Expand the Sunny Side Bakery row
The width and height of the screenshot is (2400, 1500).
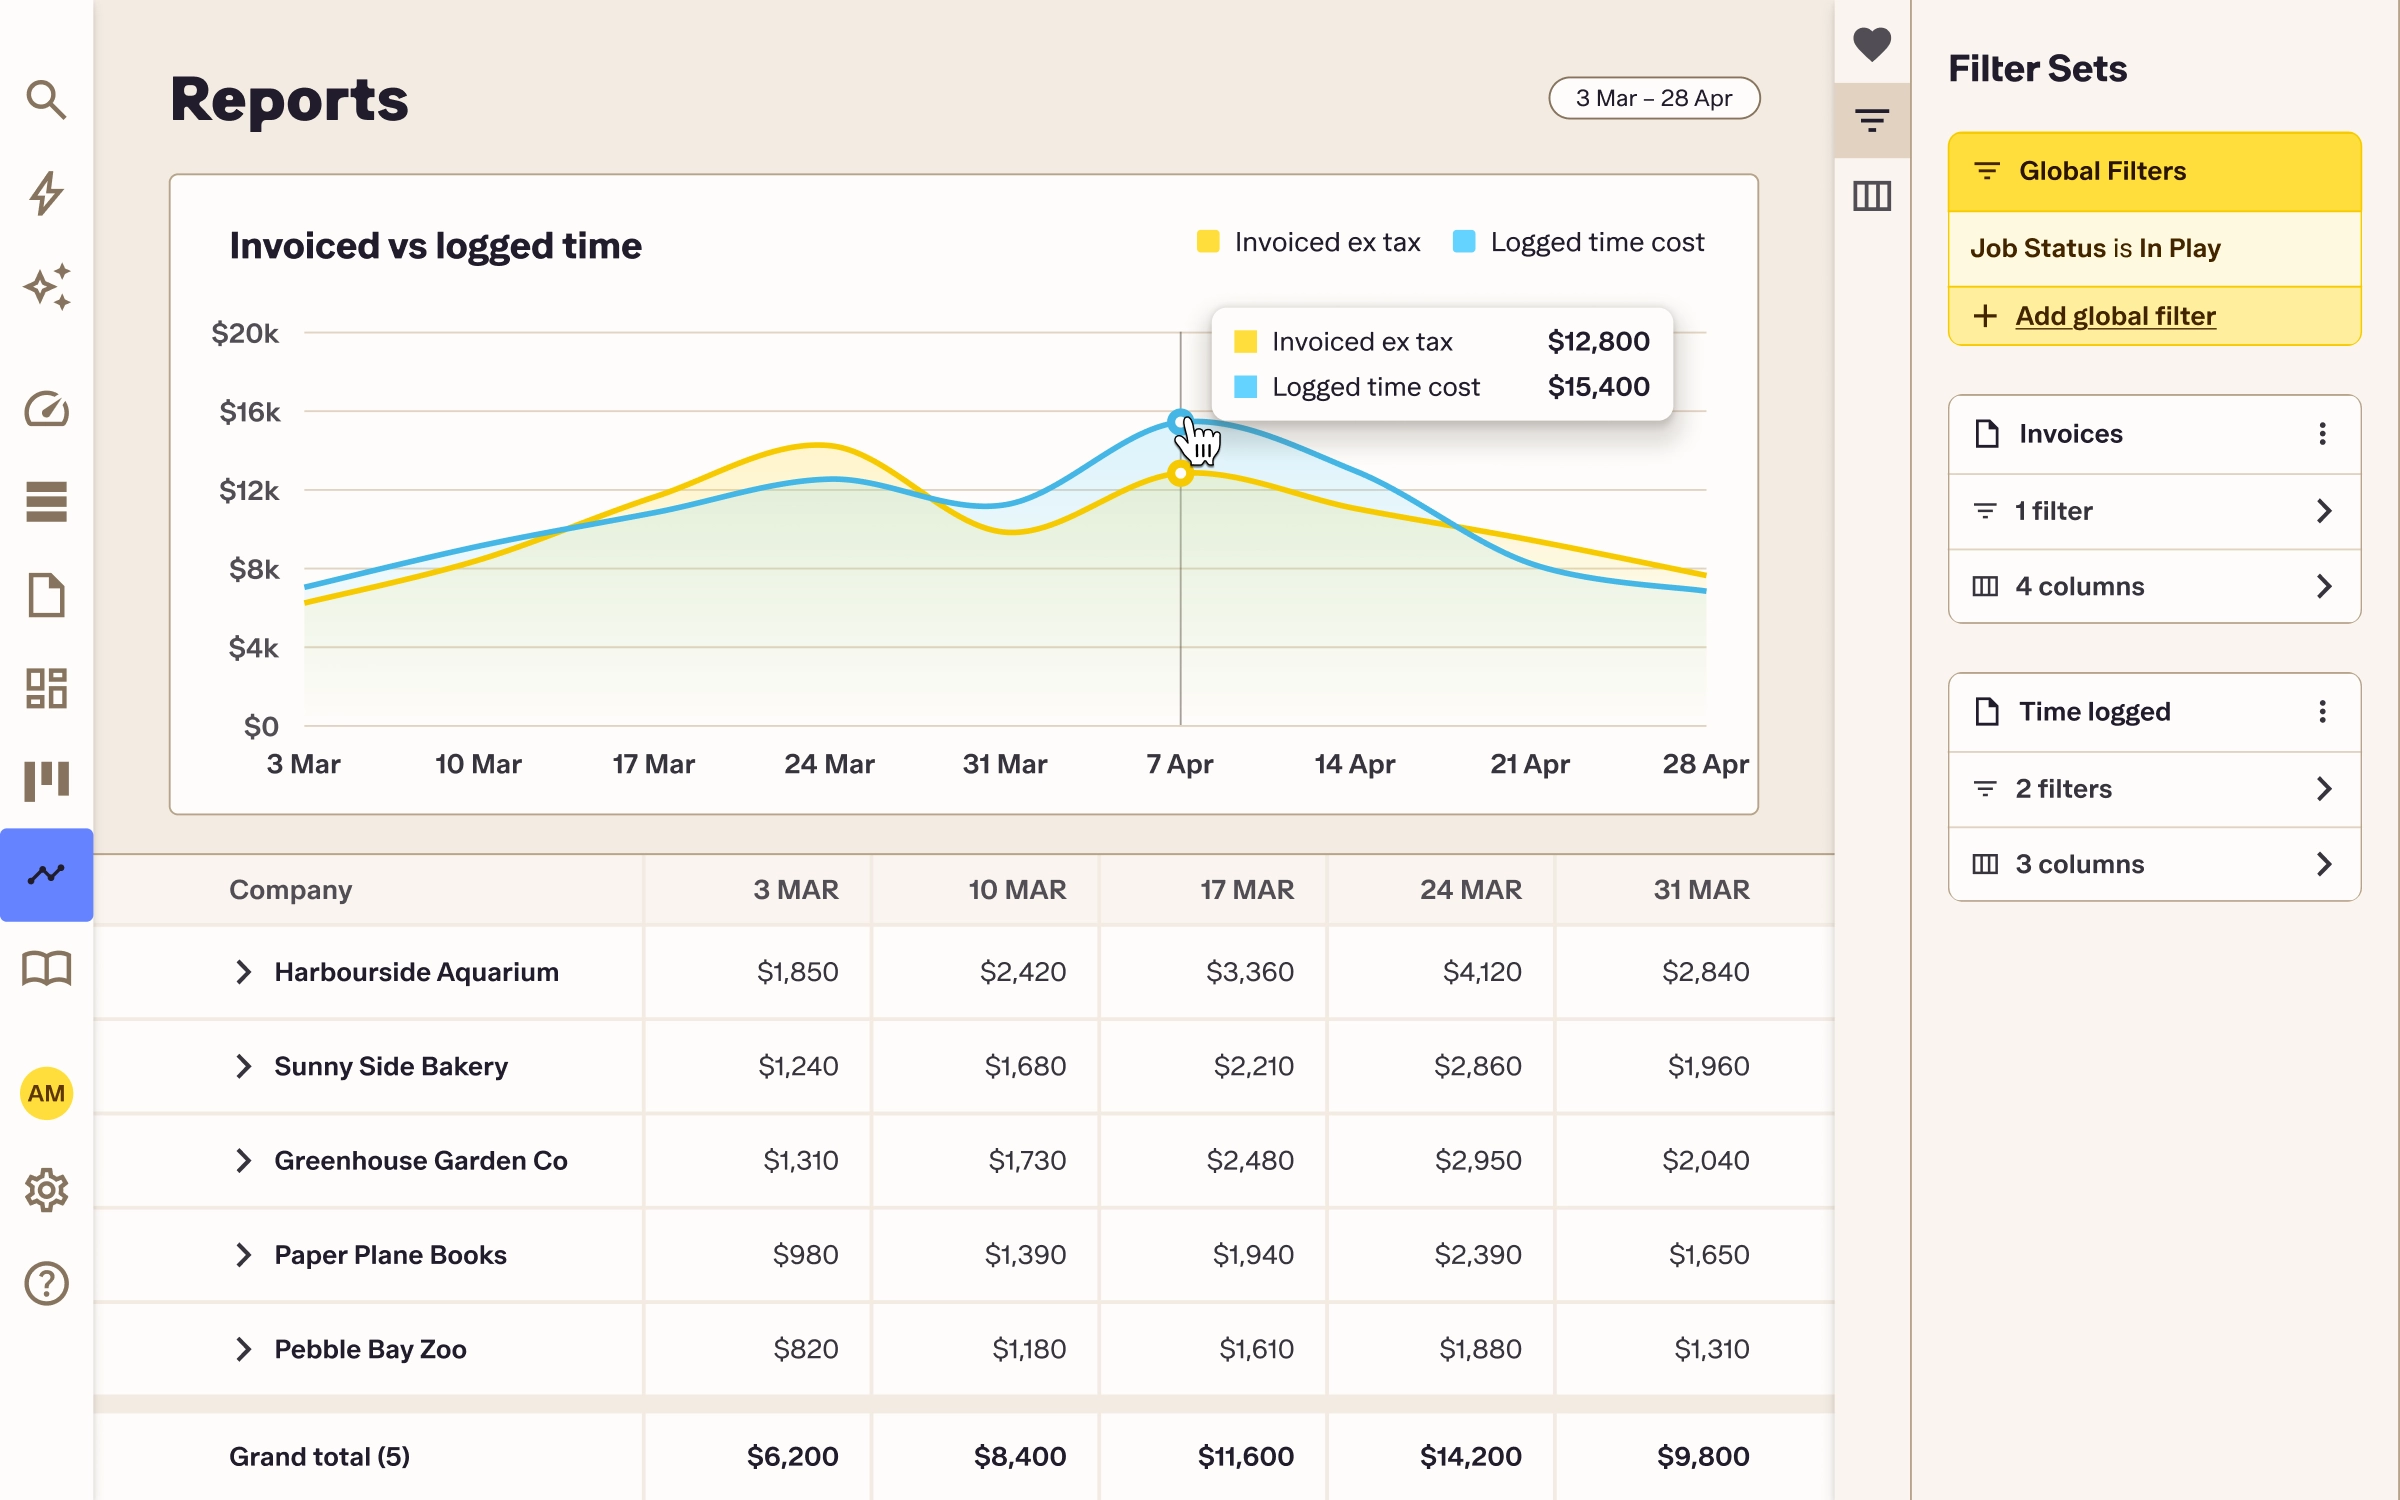pos(243,1066)
